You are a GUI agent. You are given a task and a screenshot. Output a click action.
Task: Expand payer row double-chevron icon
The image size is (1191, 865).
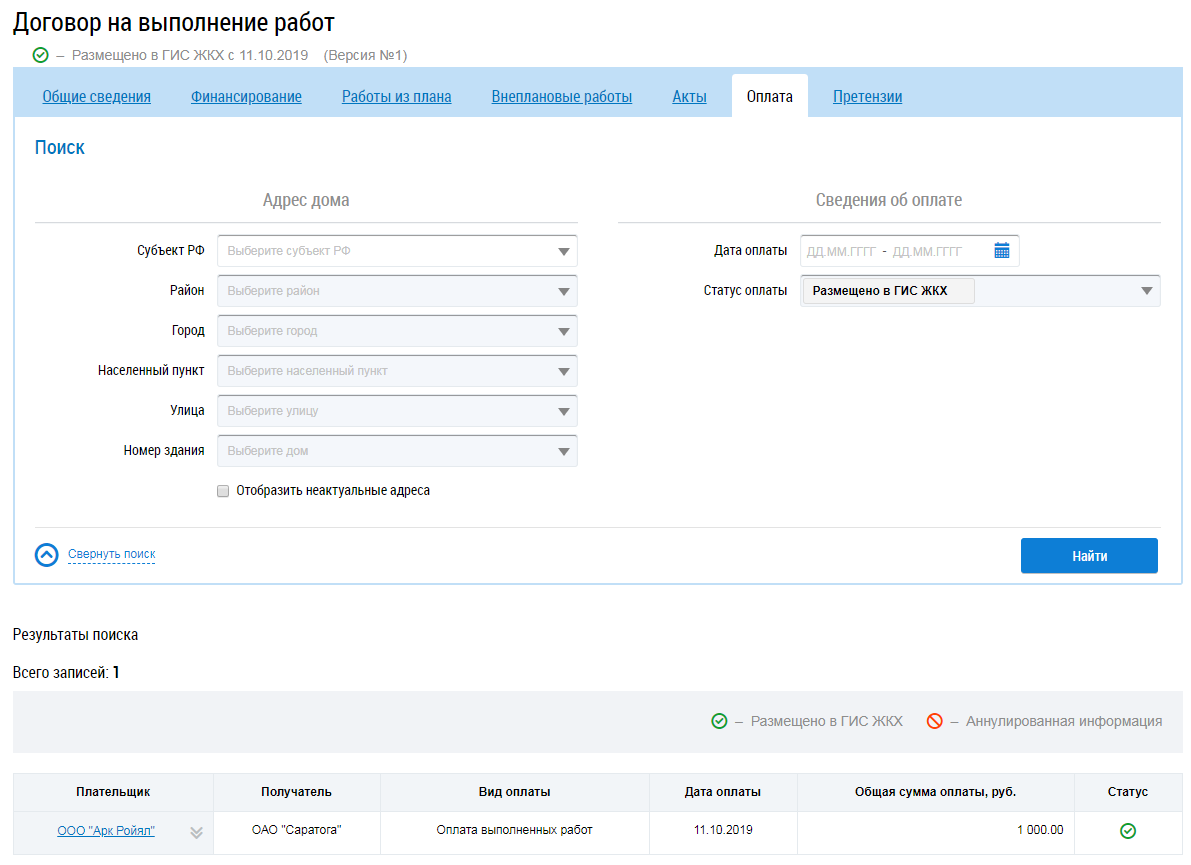pos(197,832)
